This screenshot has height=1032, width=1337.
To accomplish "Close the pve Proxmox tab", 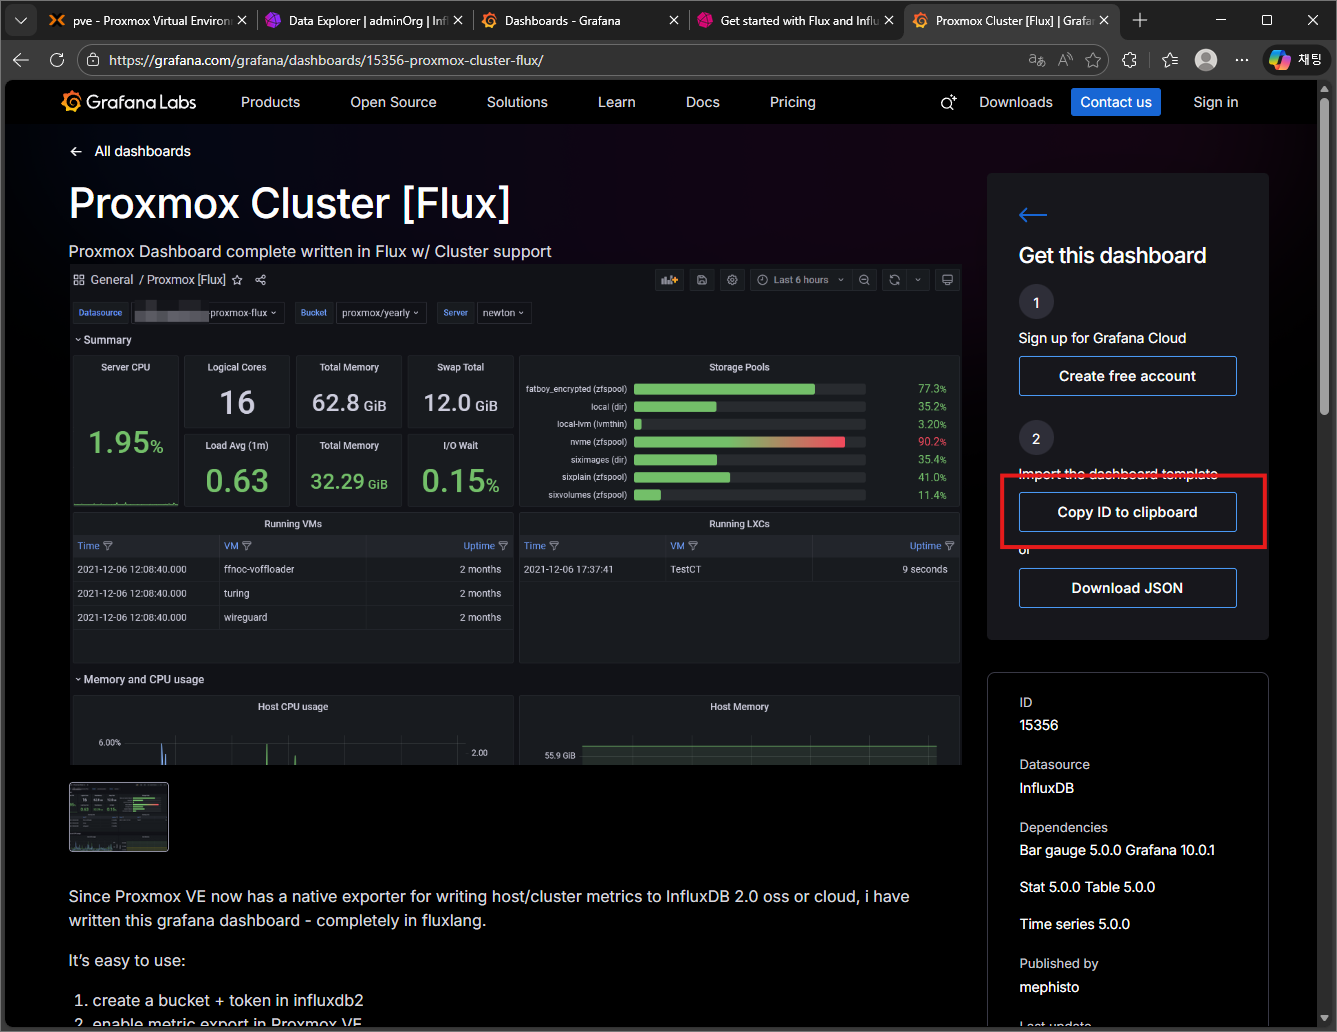I will [x=242, y=20].
